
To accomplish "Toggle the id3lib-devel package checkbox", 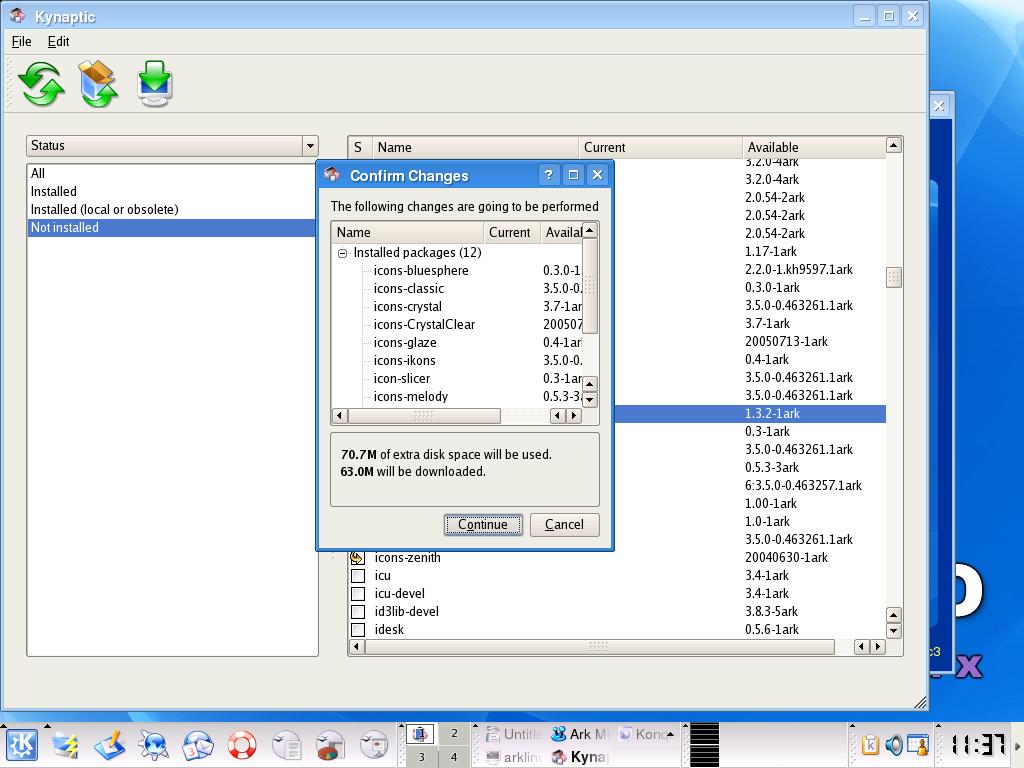I will (358, 612).
